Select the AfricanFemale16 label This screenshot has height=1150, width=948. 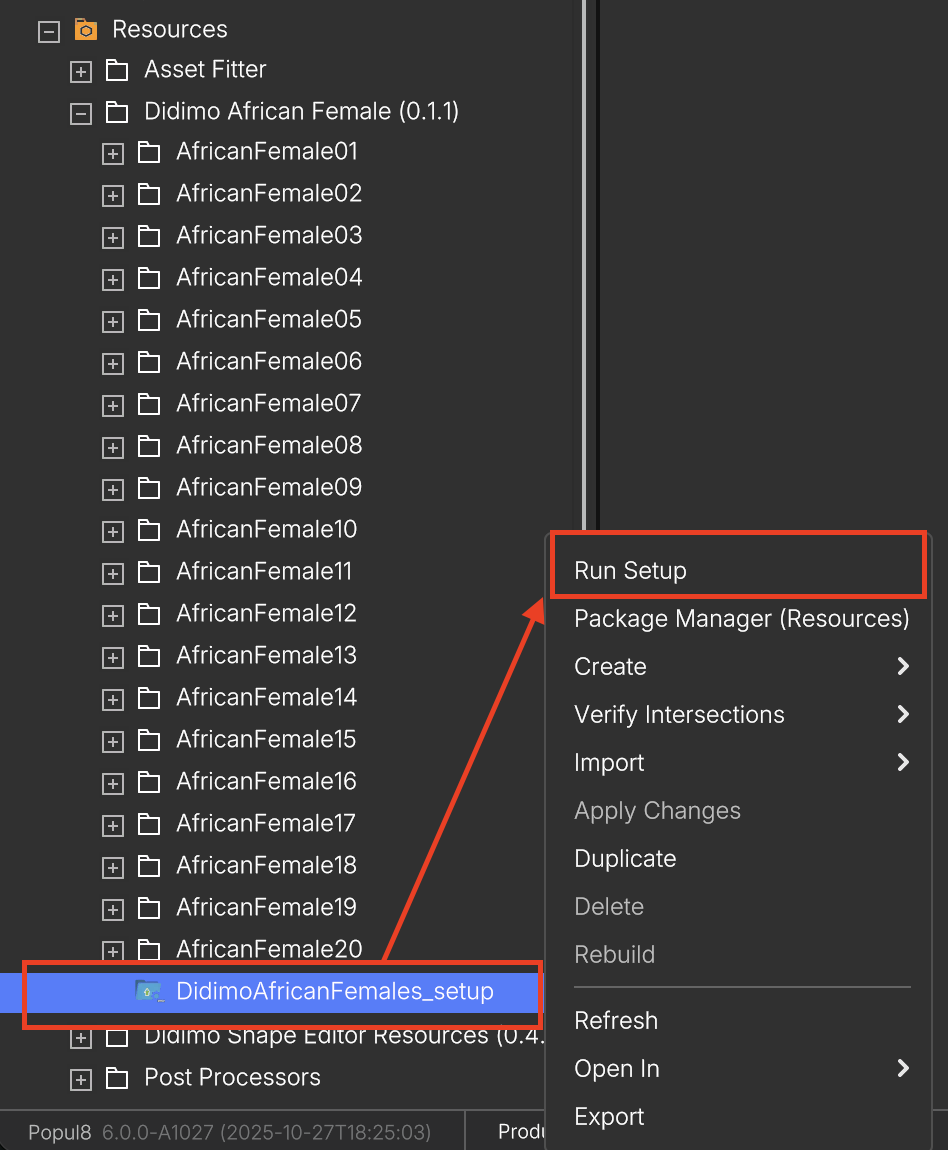266,781
